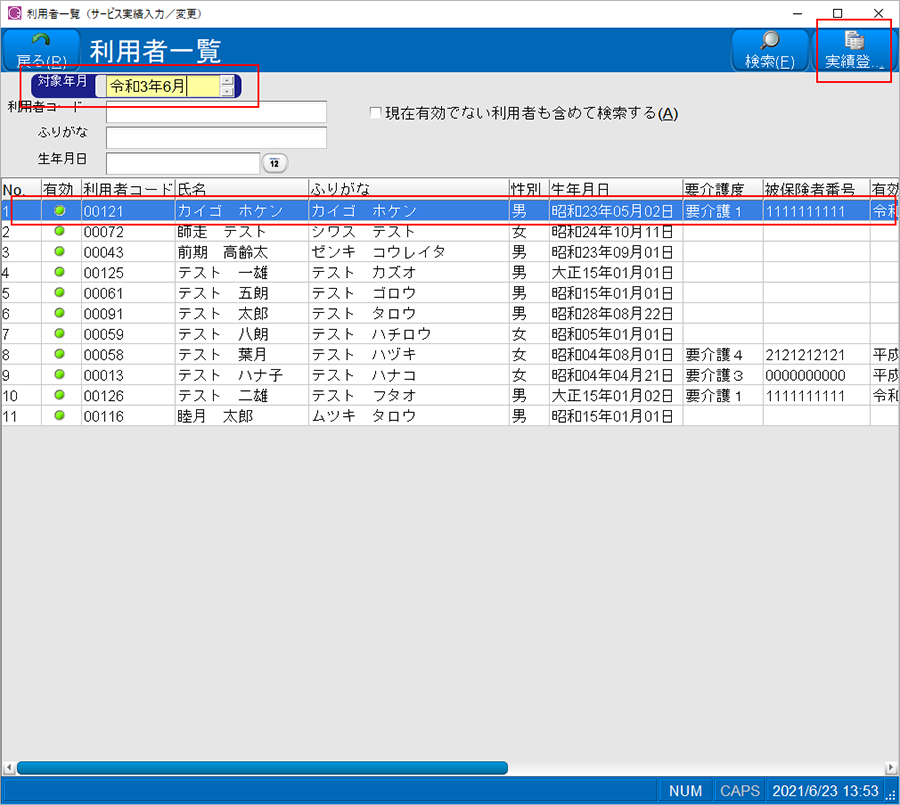
Task: Click the 戻る back button
Action: (x=42, y=50)
